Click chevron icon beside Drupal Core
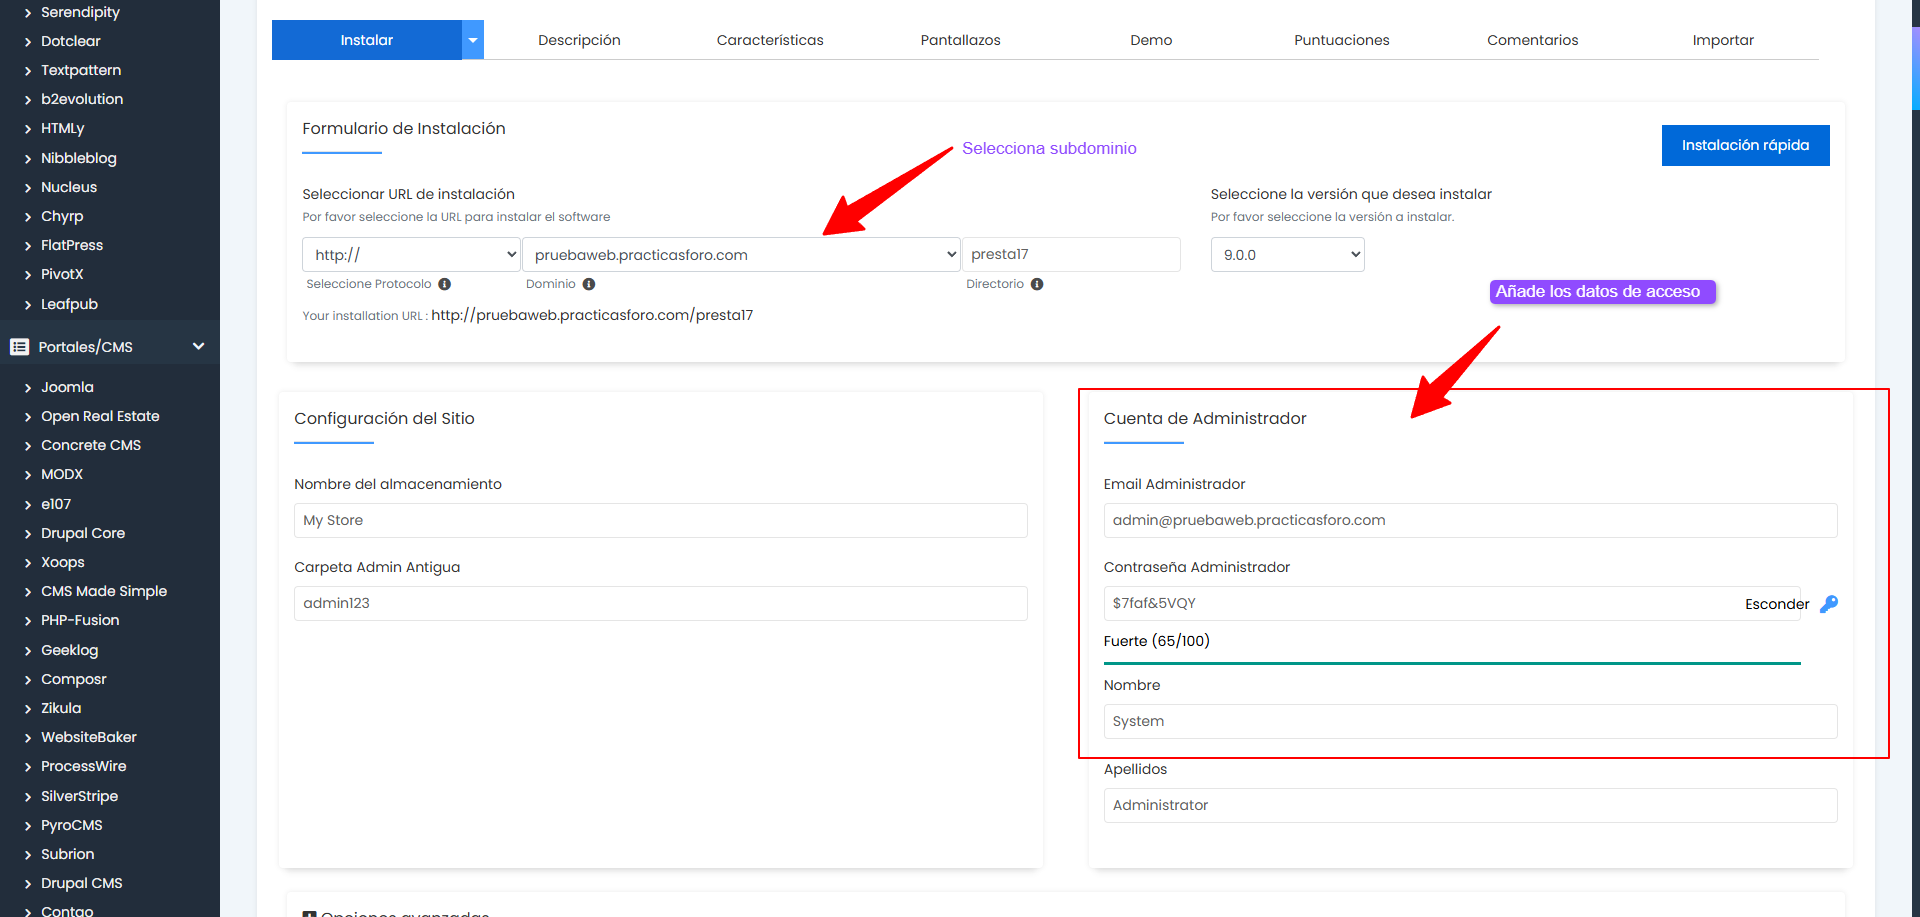The height and width of the screenshot is (917, 1920). (x=28, y=534)
